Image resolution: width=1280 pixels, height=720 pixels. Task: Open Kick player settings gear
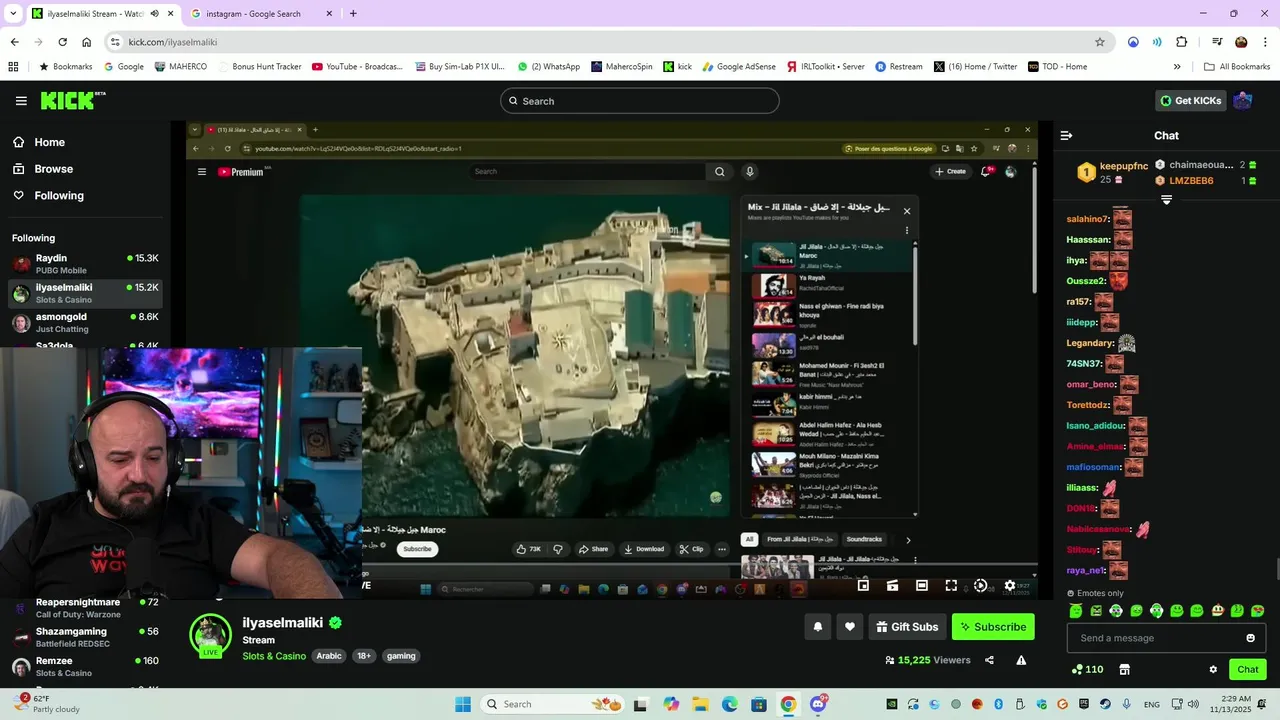(1010, 586)
